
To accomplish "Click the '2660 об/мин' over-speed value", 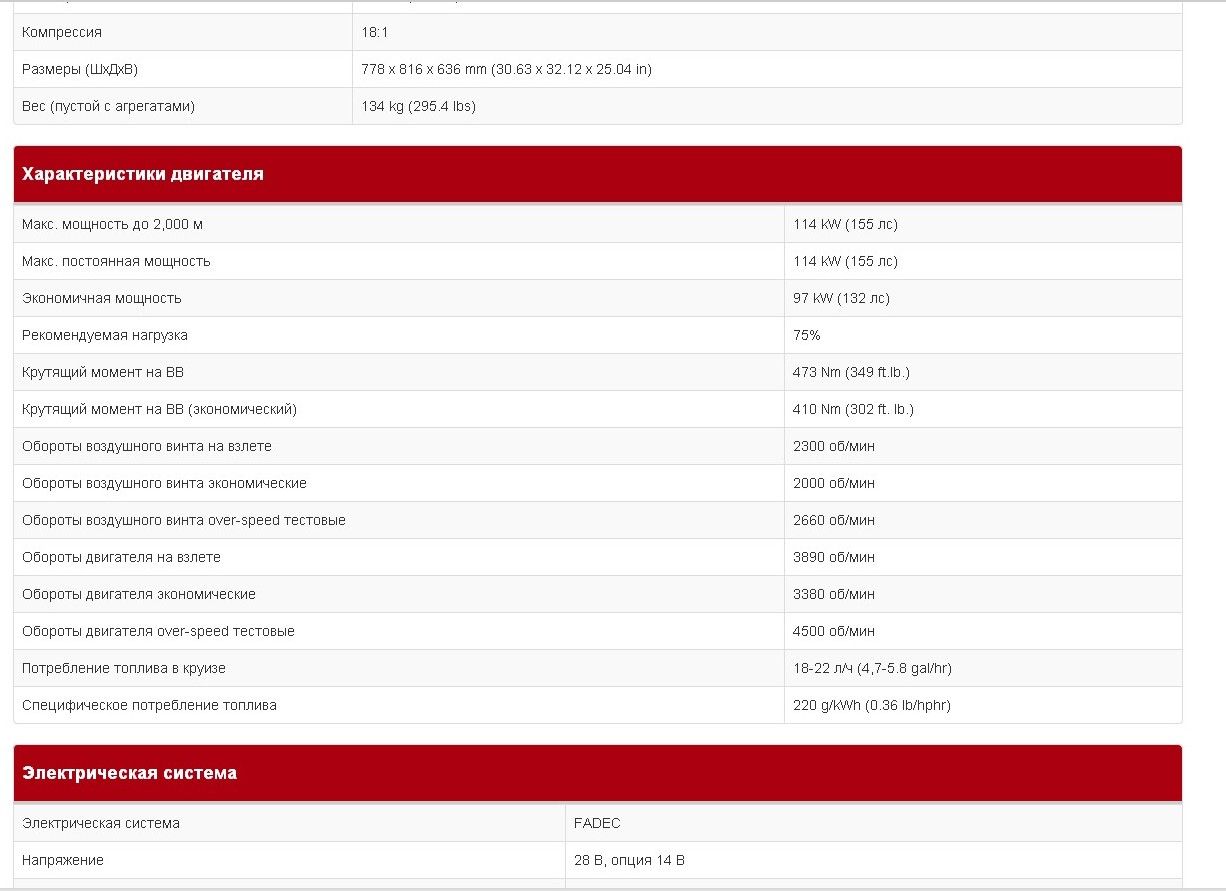I will click(x=833, y=520).
